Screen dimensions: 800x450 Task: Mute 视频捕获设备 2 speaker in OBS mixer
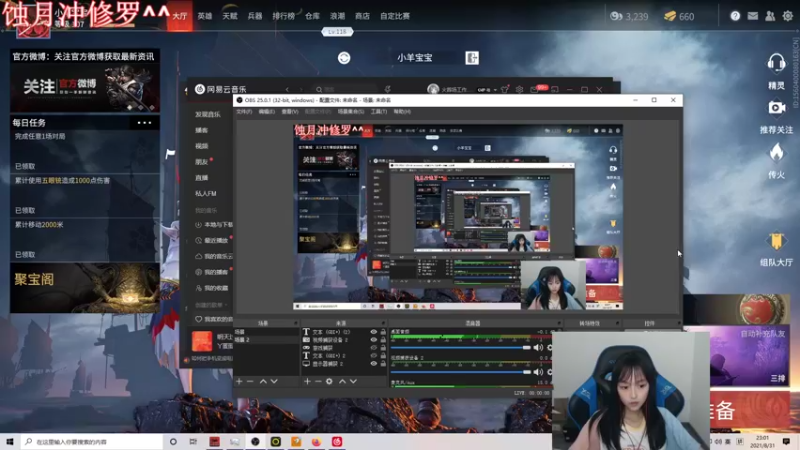point(538,372)
